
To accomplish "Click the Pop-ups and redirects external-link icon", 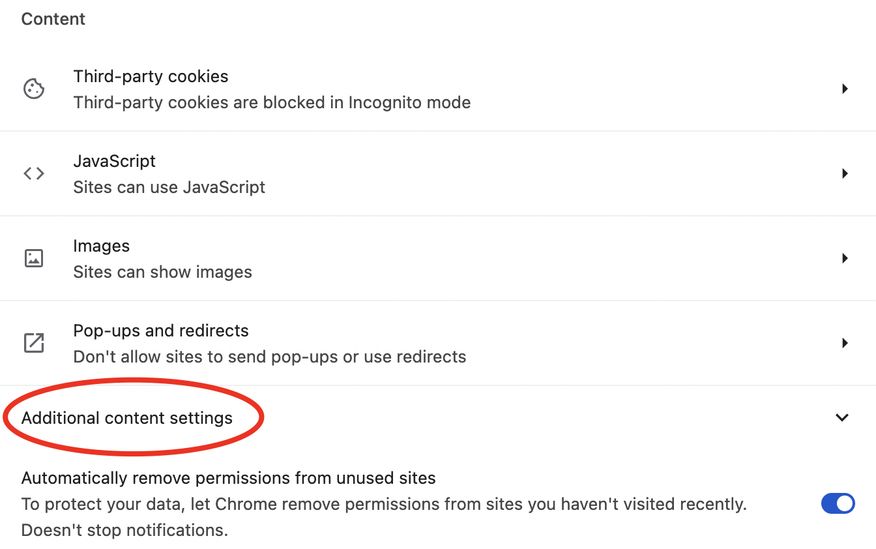I will [x=34, y=343].
